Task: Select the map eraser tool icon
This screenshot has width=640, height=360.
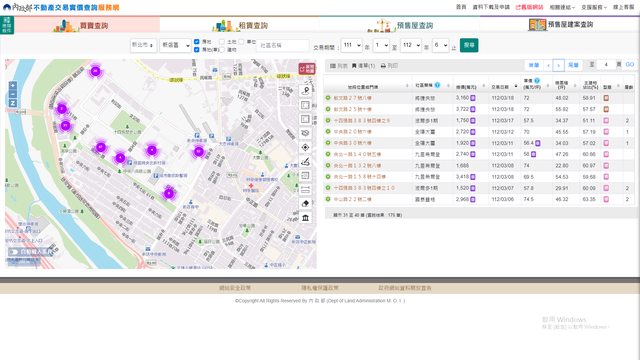Action: tap(305, 204)
